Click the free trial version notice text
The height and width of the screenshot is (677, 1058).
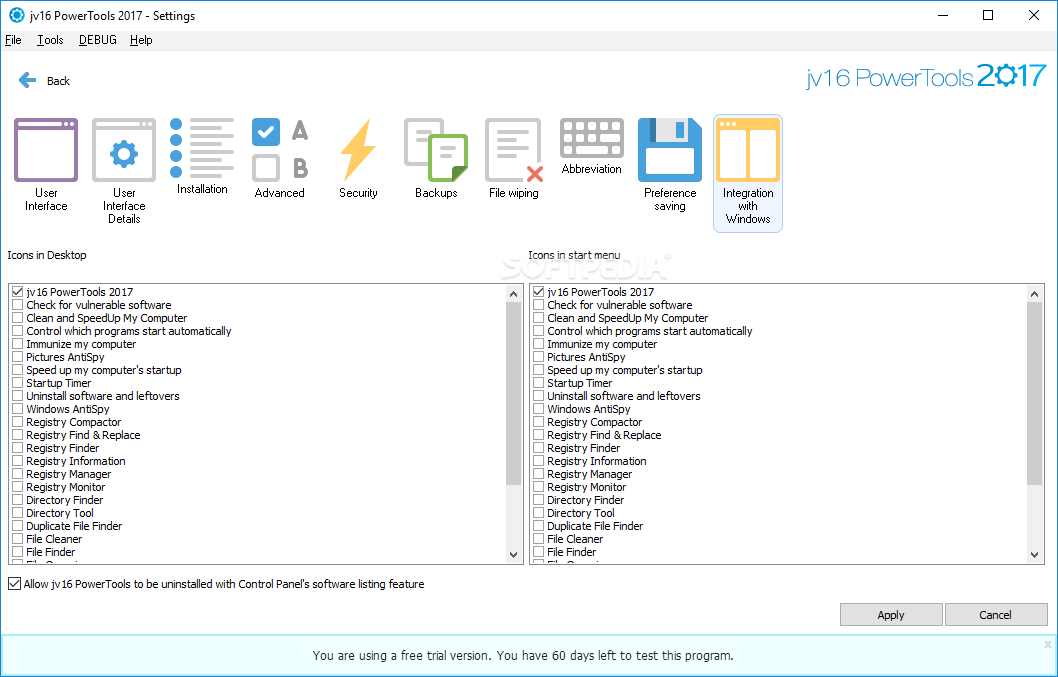(523, 655)
